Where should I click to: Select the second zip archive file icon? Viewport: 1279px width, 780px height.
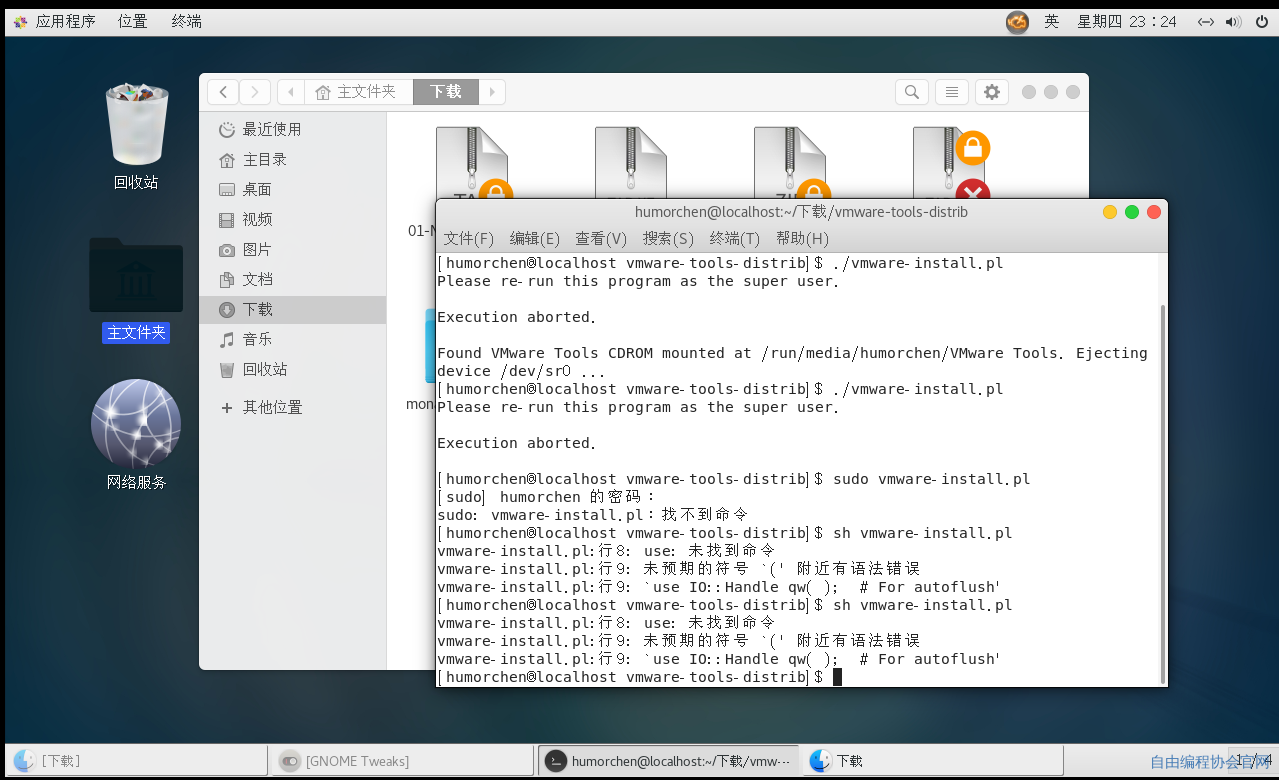click(630, 163)
